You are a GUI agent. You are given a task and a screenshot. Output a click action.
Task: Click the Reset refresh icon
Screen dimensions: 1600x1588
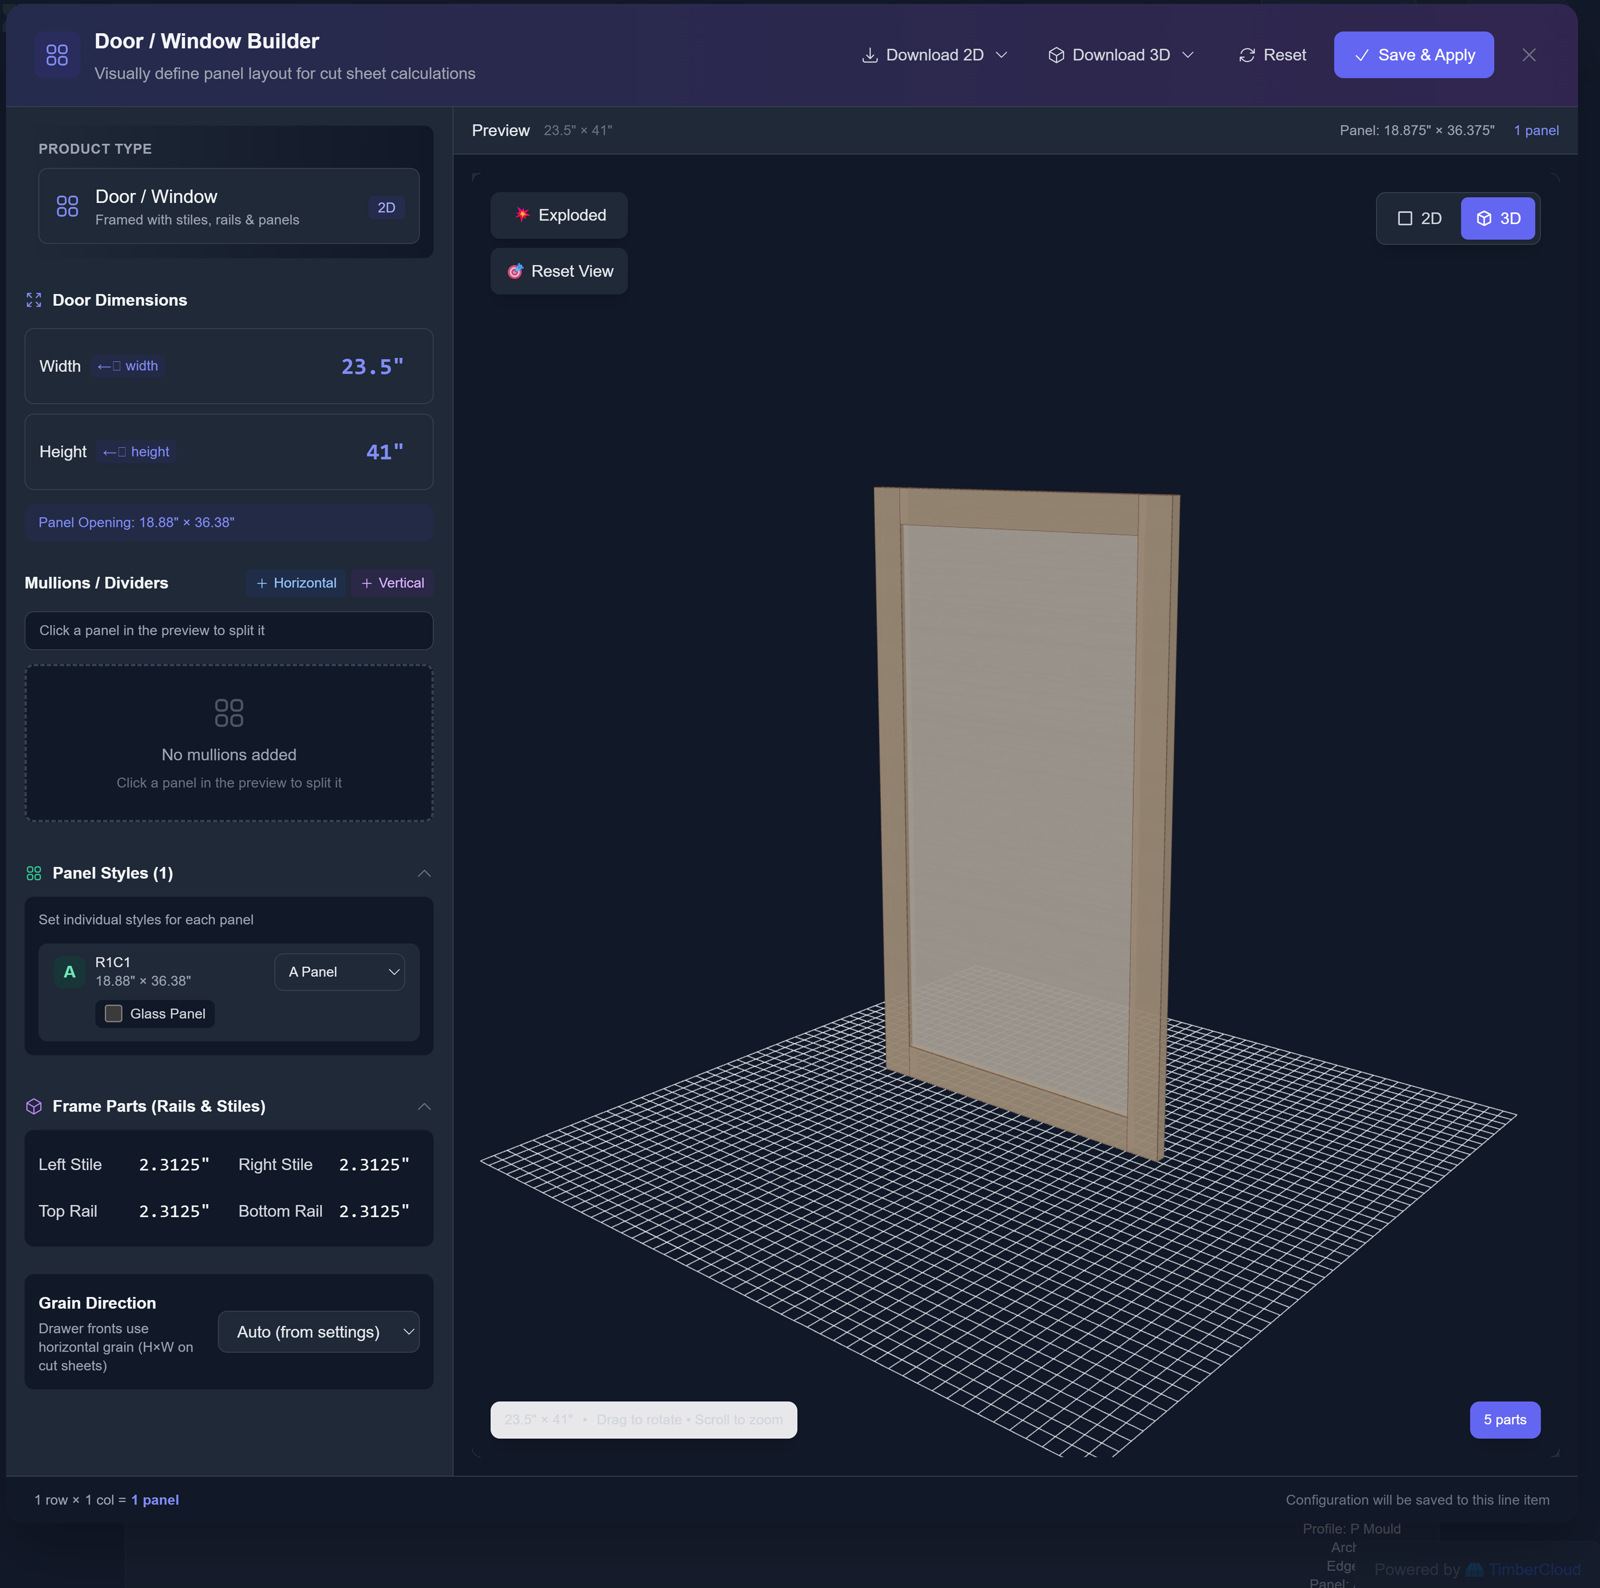[x=1247, y=55]
